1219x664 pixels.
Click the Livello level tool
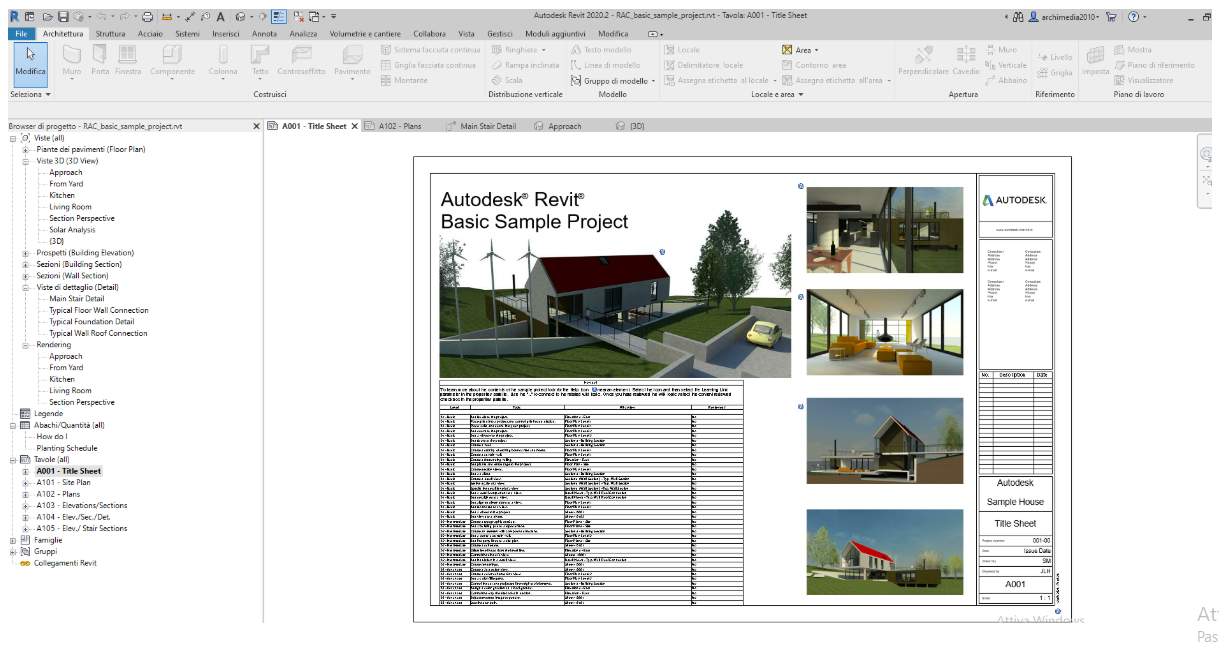point(1055,57)
